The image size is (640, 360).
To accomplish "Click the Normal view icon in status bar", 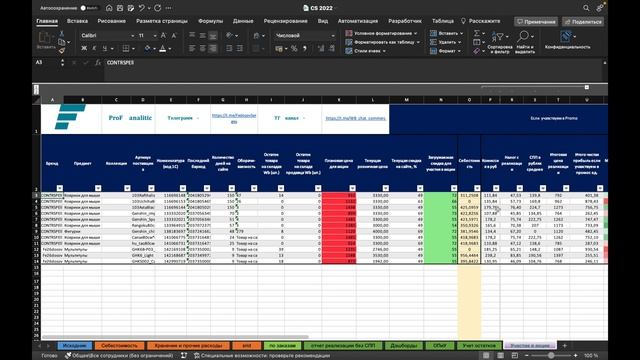I will pos(486,356).
